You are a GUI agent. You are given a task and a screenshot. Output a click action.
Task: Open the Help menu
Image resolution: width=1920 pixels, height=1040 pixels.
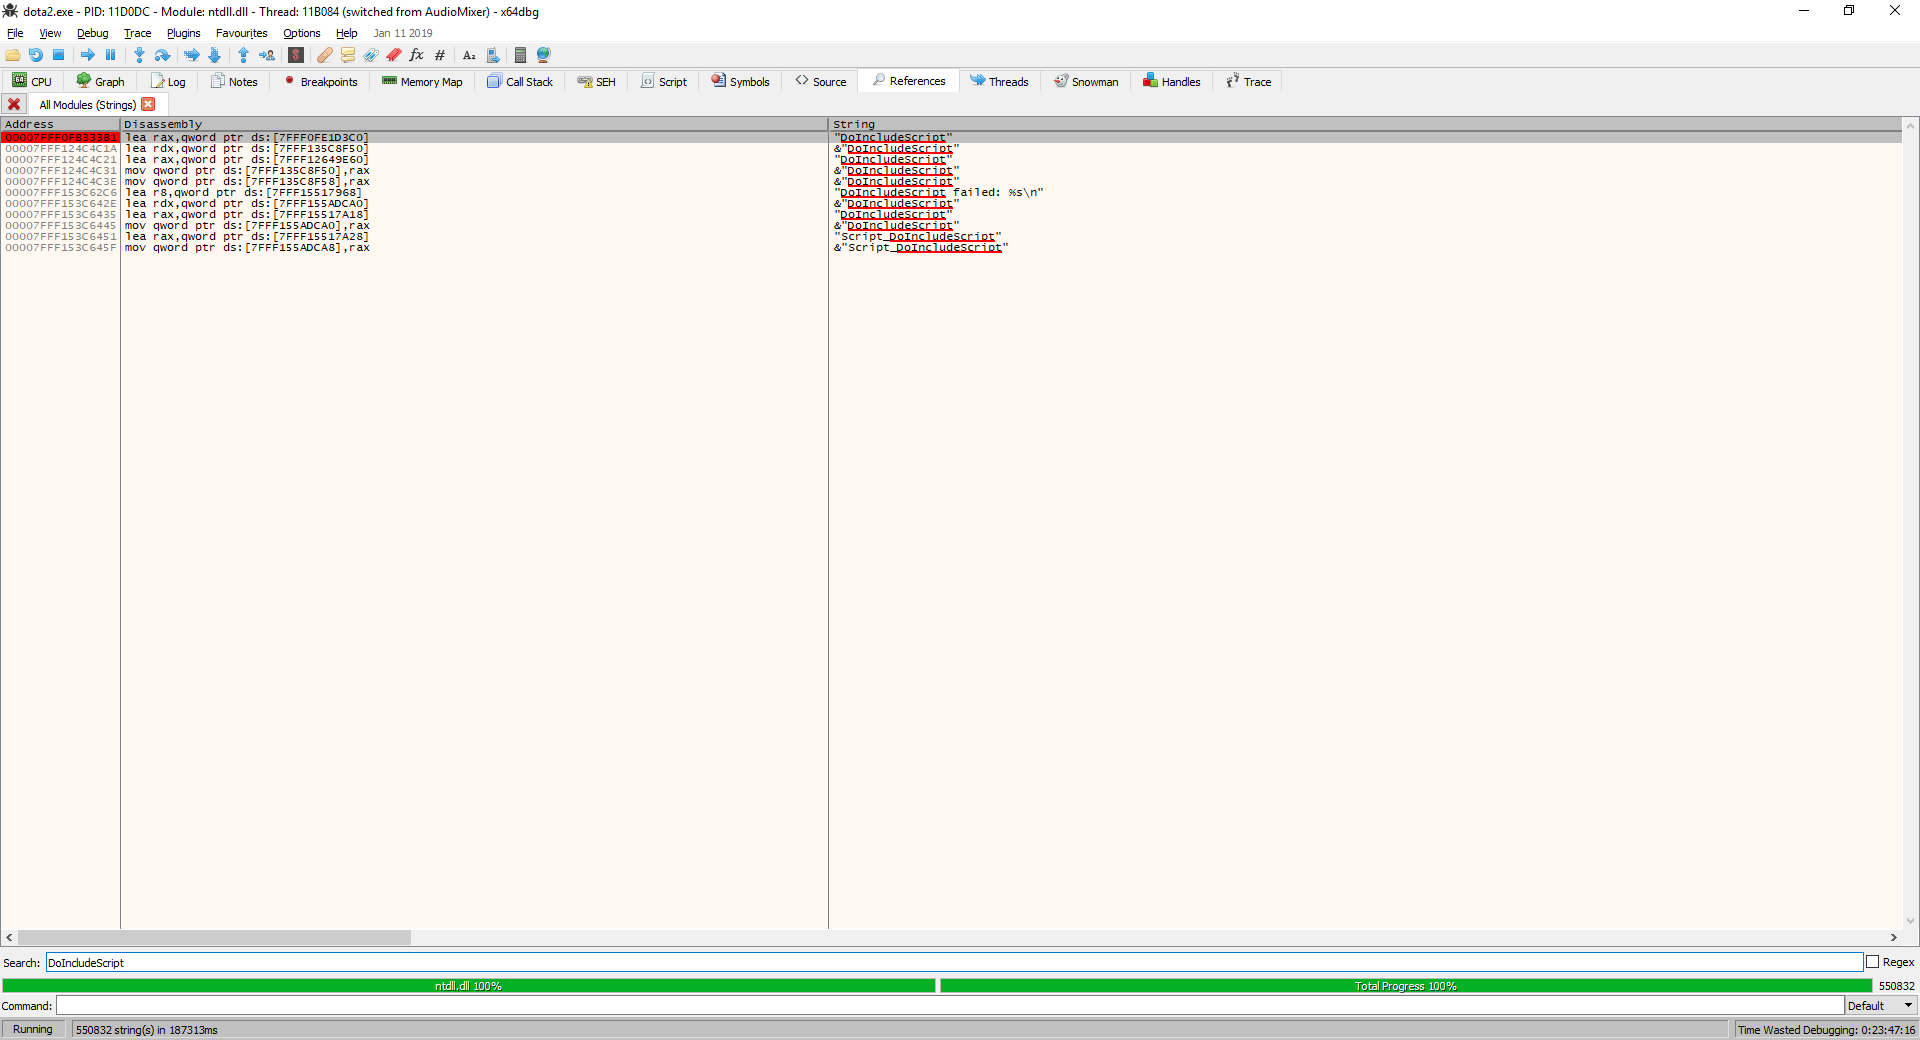pos(346,33)
